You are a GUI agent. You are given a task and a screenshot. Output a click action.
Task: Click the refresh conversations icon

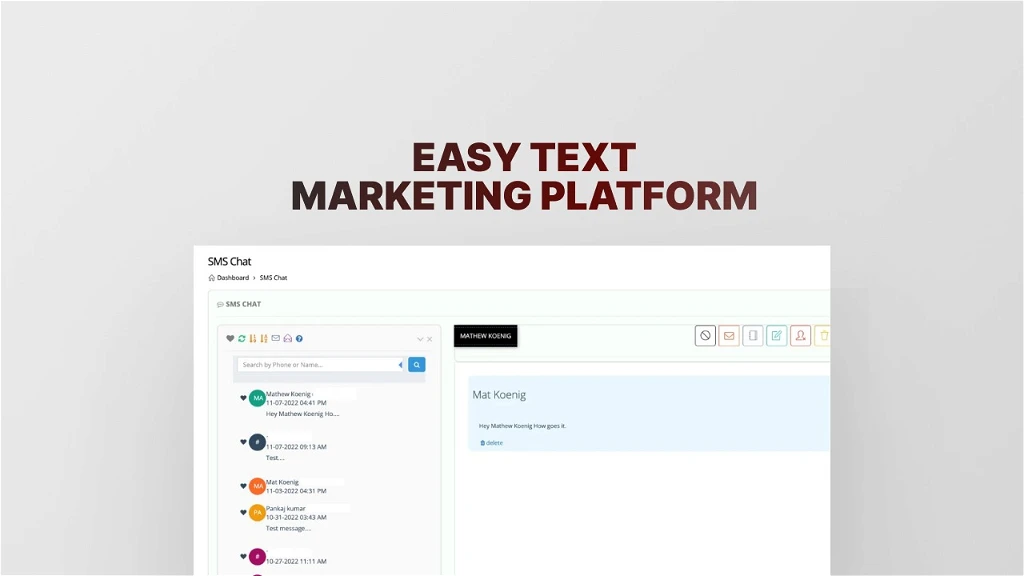point(241,338)
